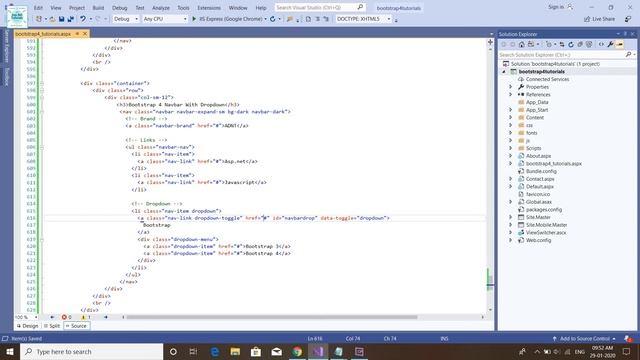The width and height of the screenshot is (640, 360).
Task: Click the horizontal editor scrollbar
Action: [271, 317]
